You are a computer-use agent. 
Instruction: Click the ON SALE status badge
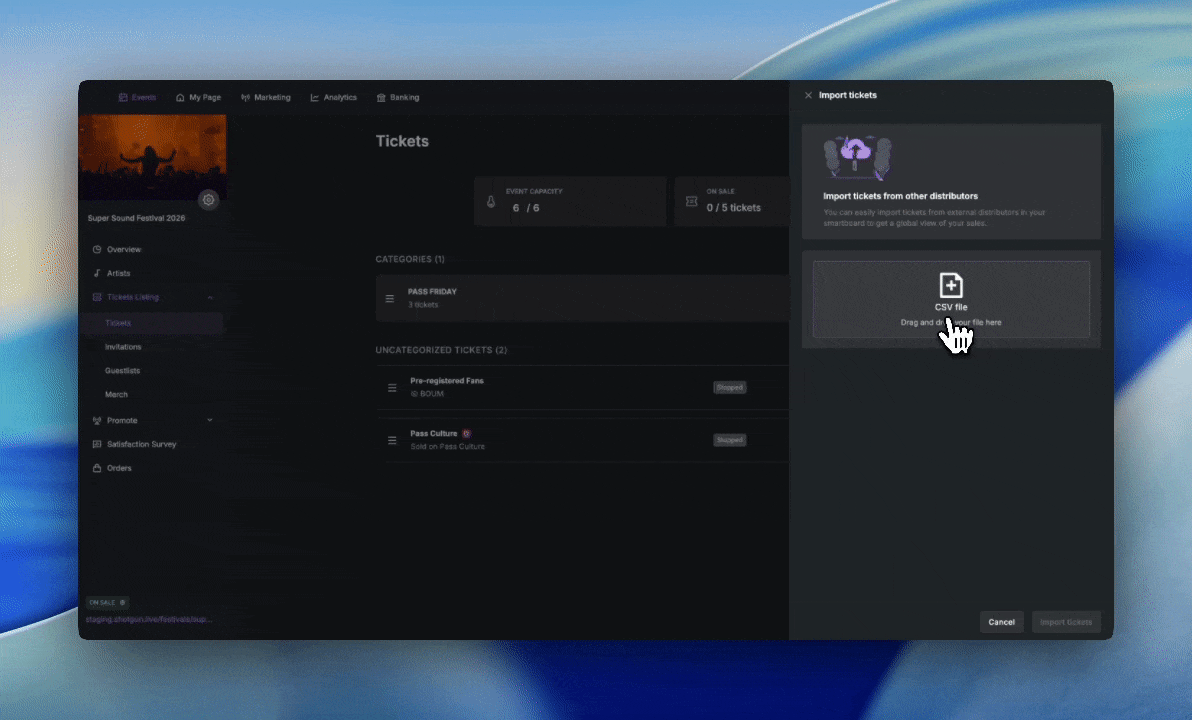[106, 603]
